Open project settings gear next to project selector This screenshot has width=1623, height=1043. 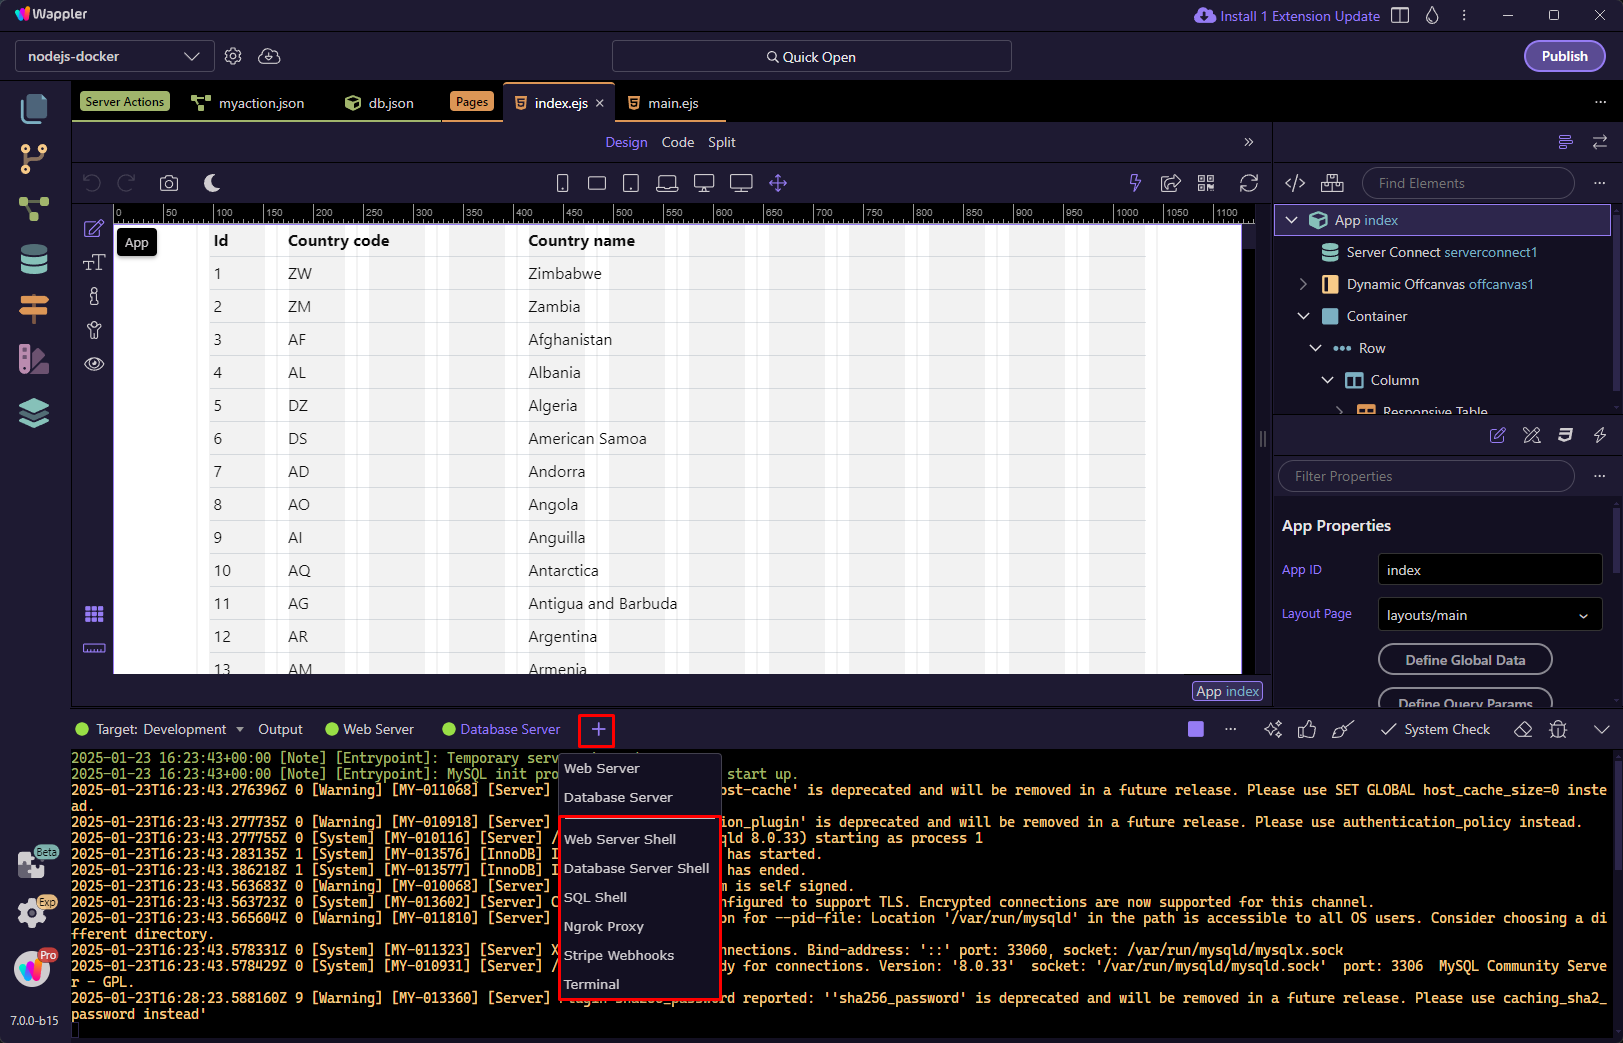point(233,56)
